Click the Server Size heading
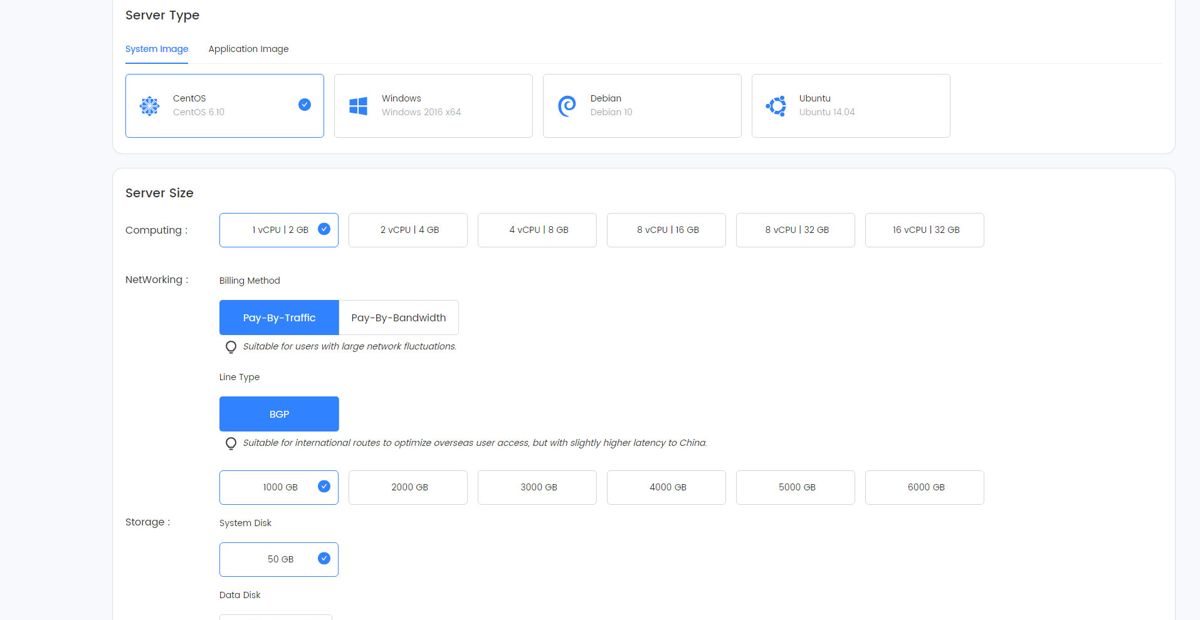This screenshot has width=1200, height=620. (159, 193)
